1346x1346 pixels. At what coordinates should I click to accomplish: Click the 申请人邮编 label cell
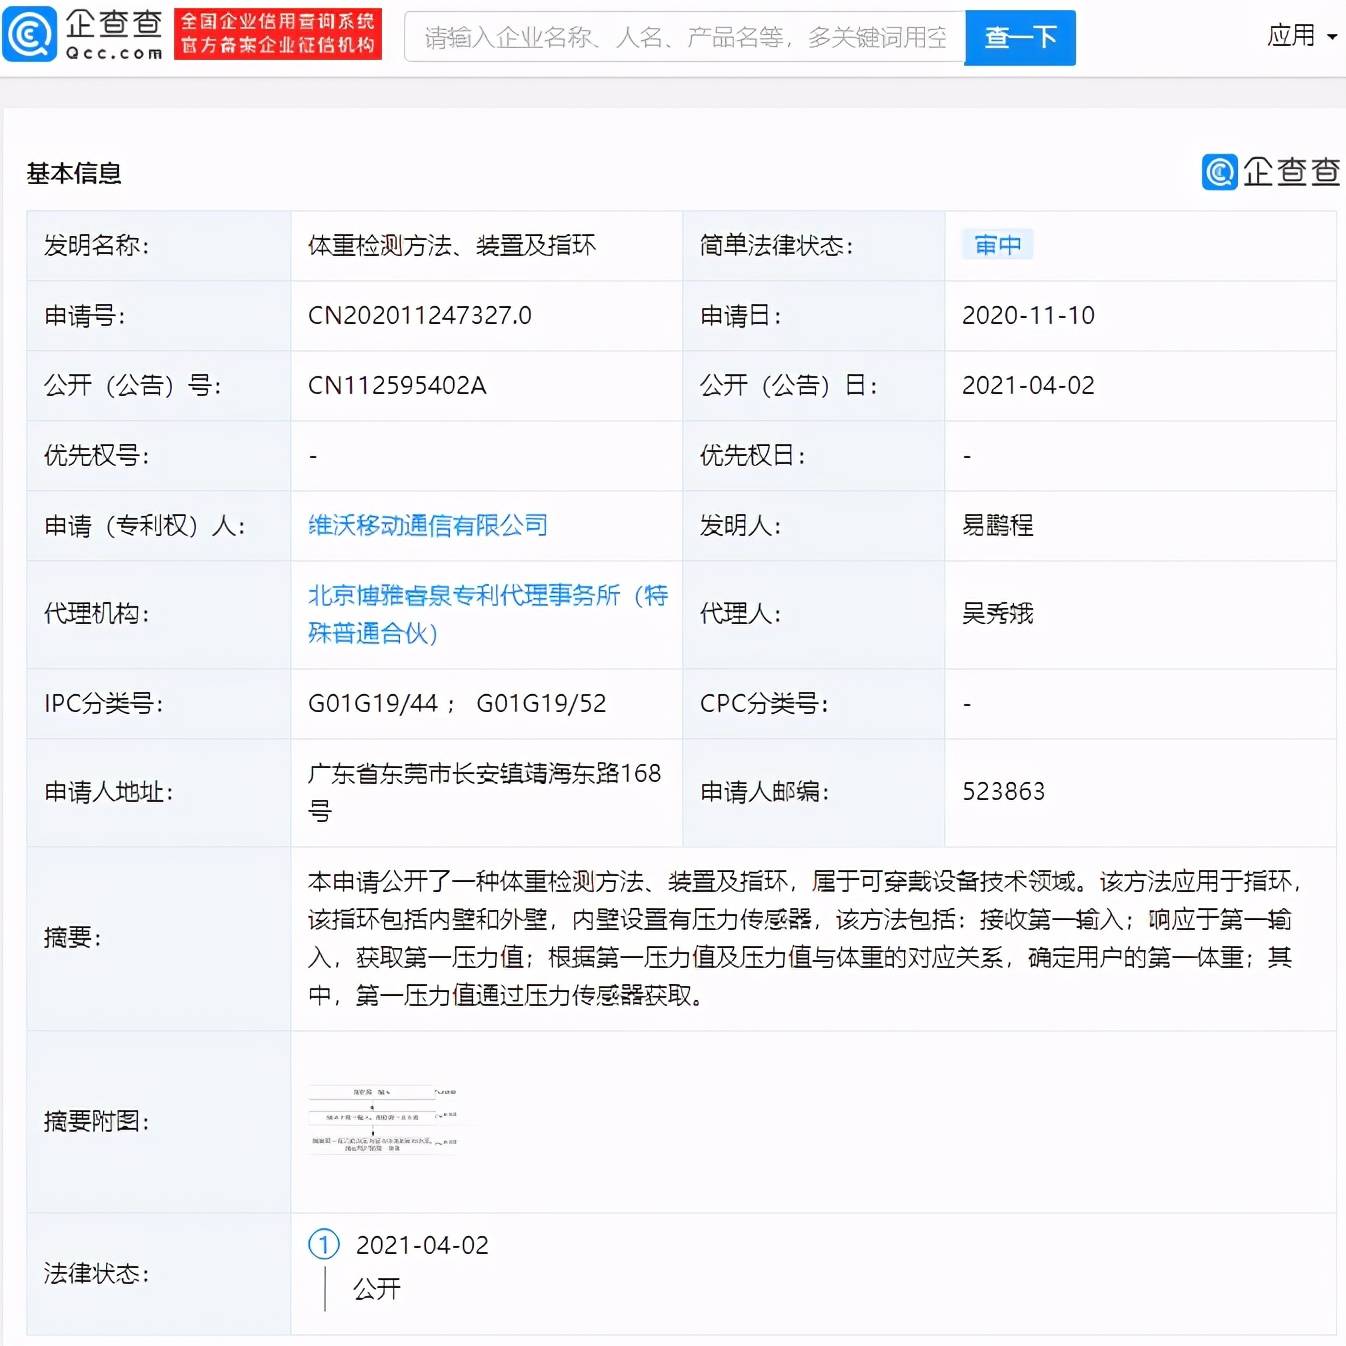(x=814, y=792)
